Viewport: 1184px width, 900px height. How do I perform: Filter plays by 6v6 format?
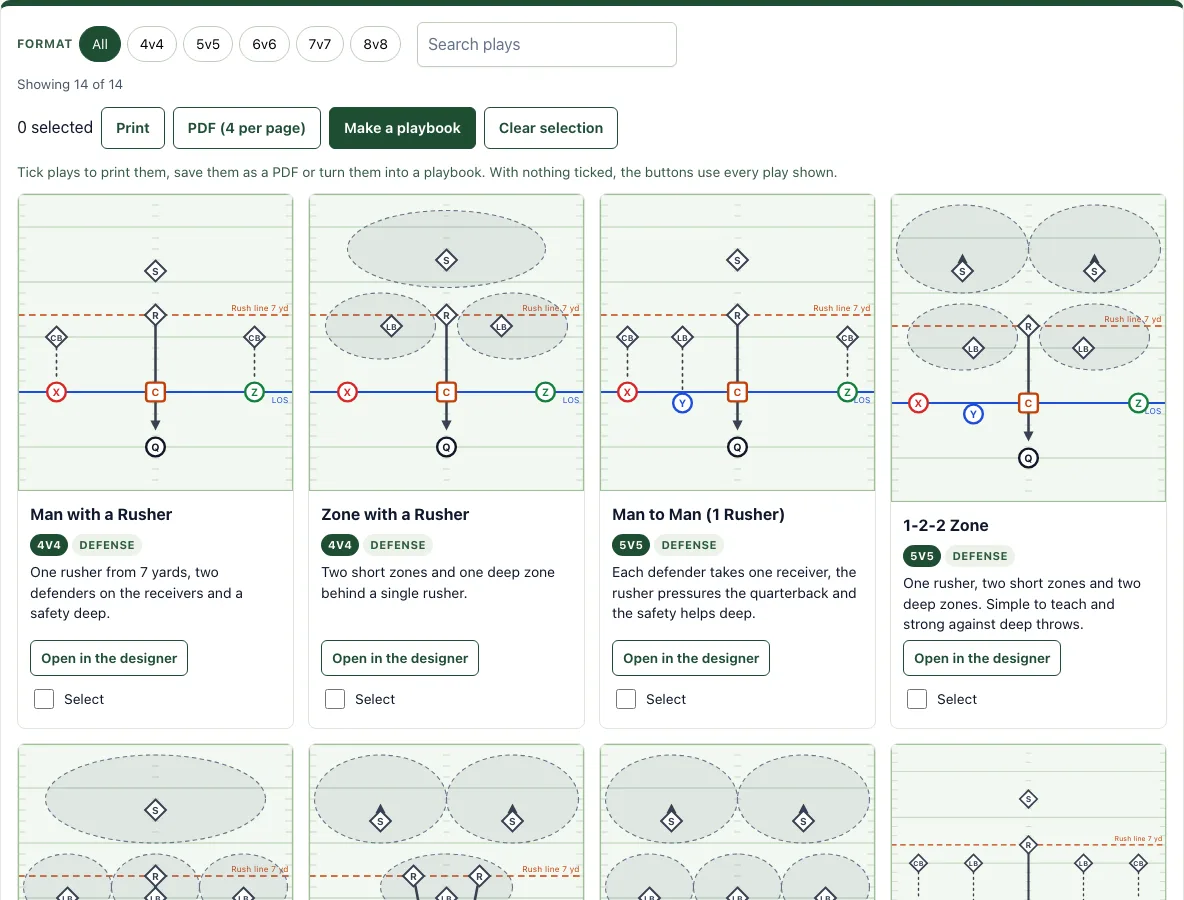(264, 44)
